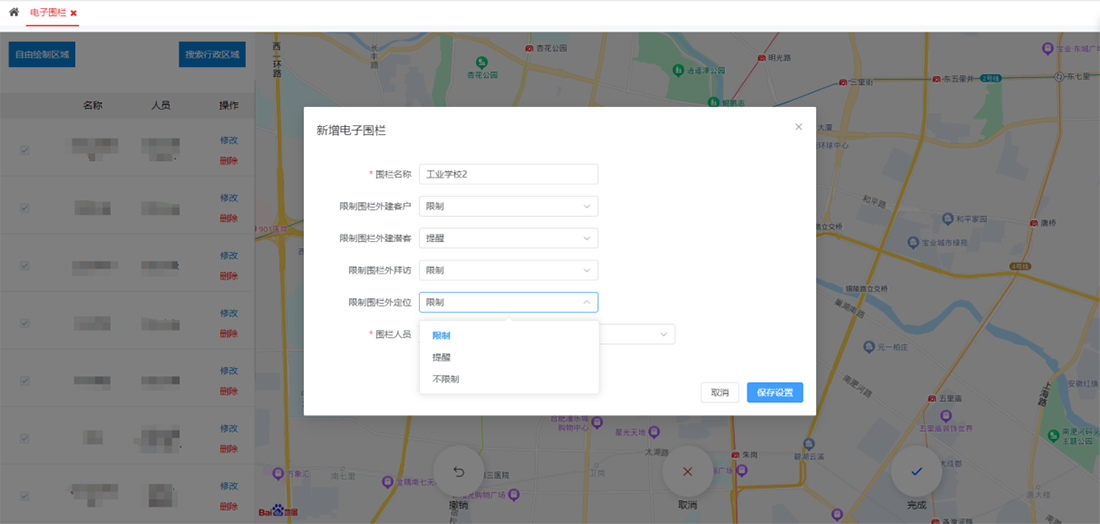This screenshot has height=524, width=1100.
Task: Toggle the second row checkbox in fence list
Action: [x=25, y=208]
